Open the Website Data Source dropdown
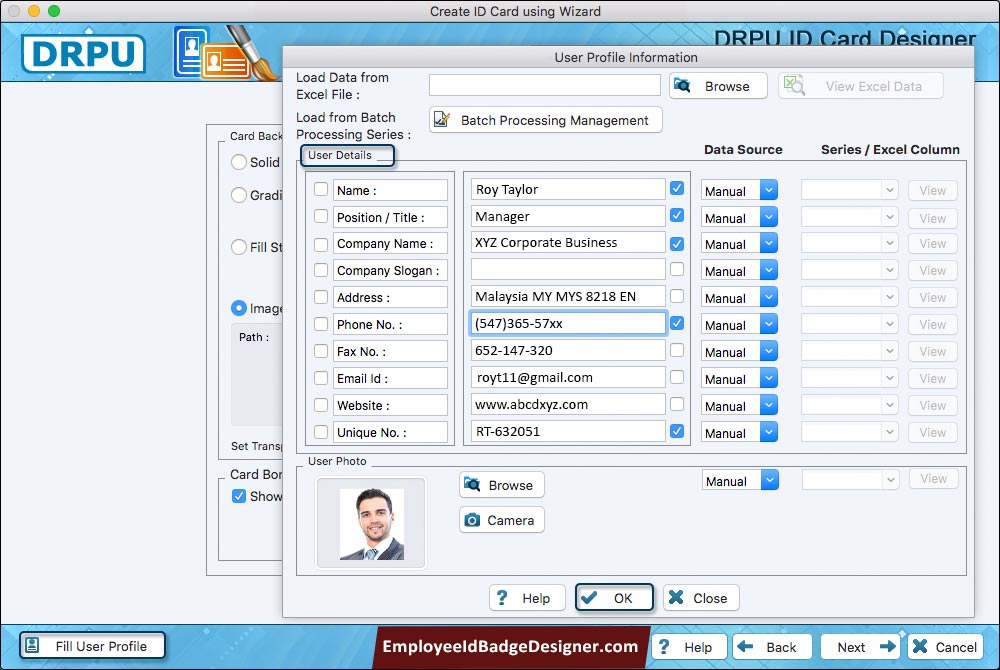Viewport: 1000px width, 670px height. 739,405
